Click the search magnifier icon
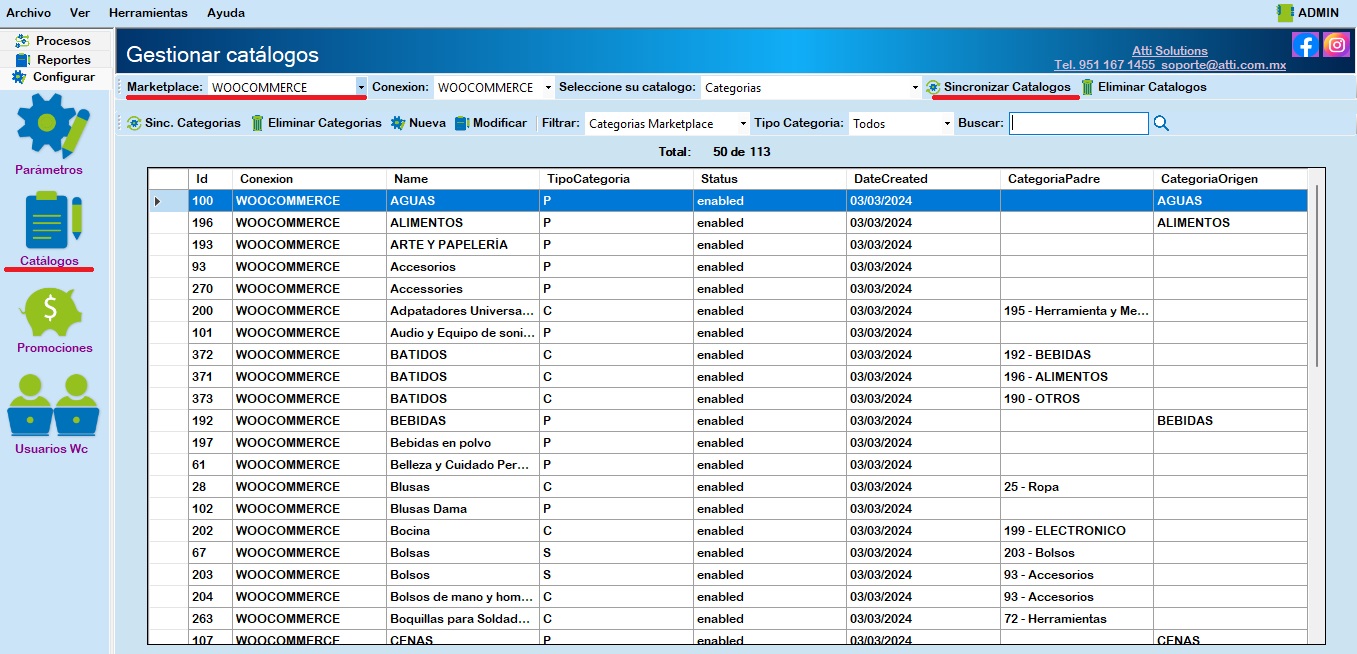The width and height of the screenshot is (1357, 654). click(1161, 123)
